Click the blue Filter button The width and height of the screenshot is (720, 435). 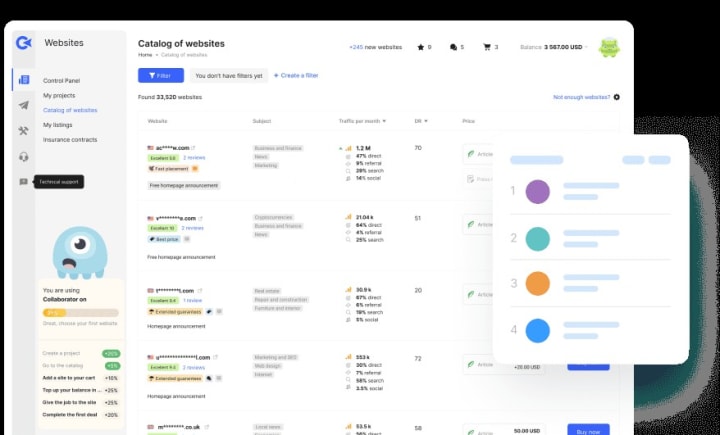[x=161, y=75]
